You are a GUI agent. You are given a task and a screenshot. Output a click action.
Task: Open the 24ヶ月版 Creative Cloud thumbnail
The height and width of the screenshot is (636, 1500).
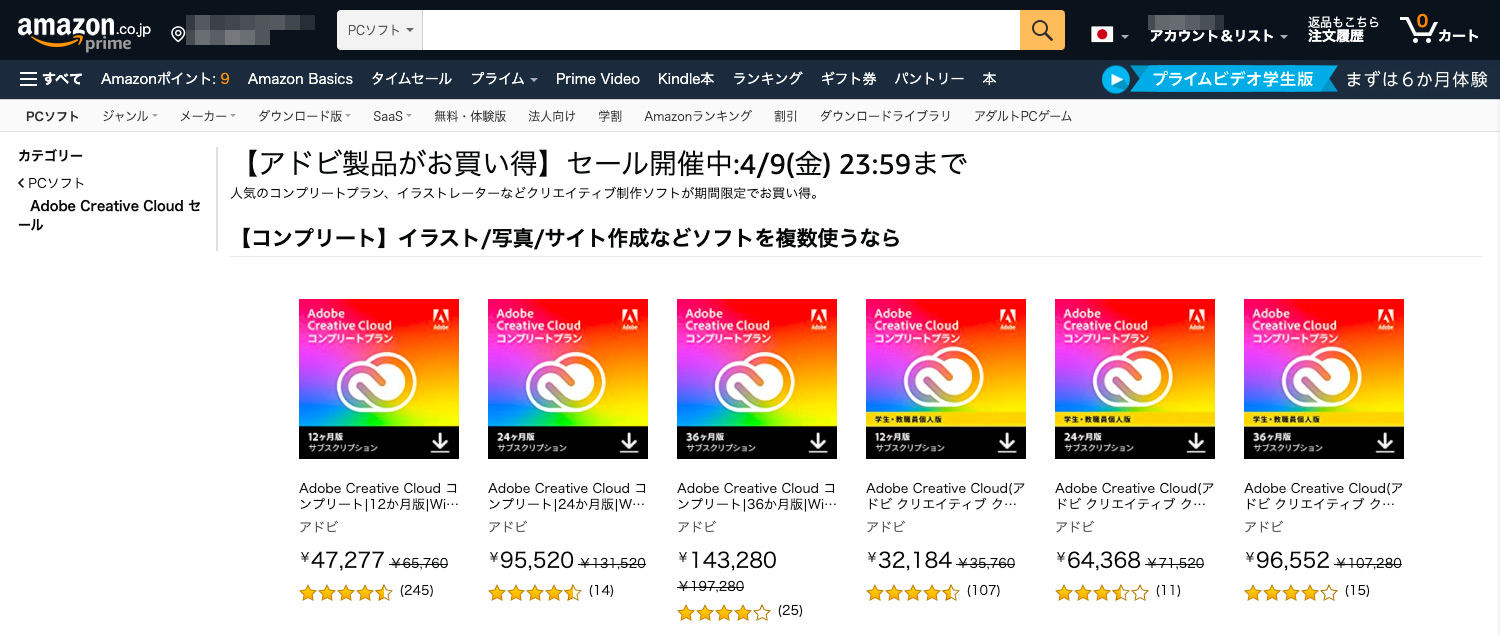click(x=568, y=378)
